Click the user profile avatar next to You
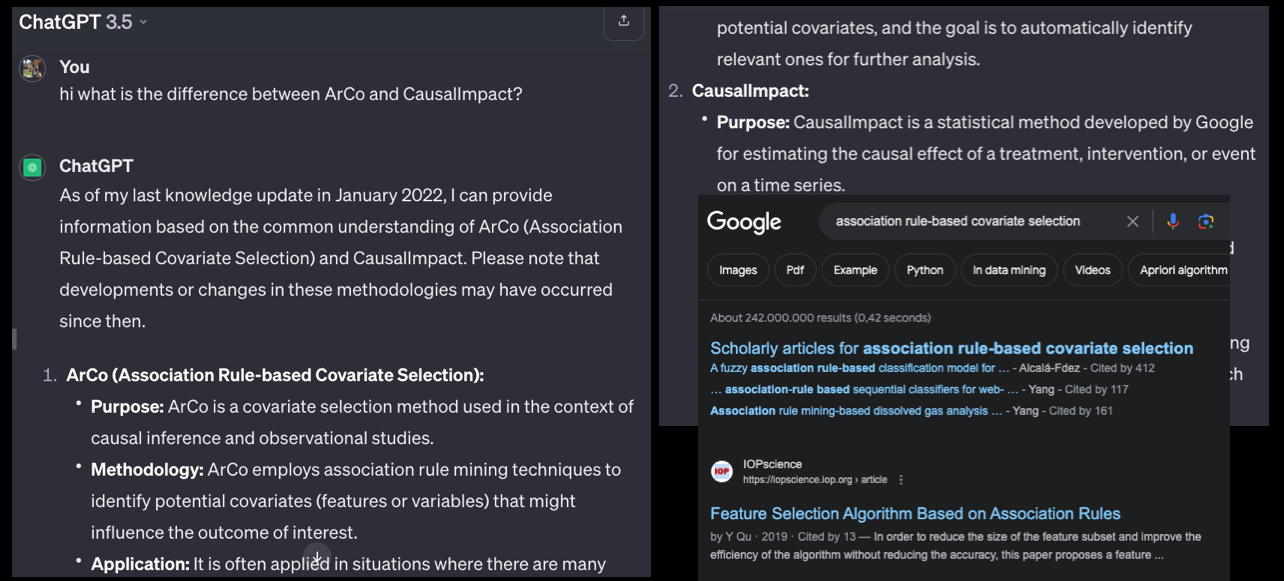This screenshot has height=581, width=1284. click(33, 68)
